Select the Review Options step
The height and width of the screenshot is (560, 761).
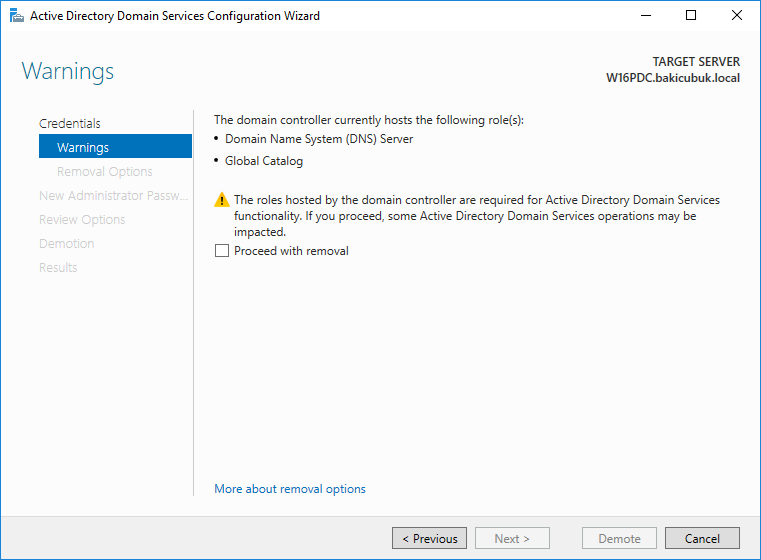[82, 219]
